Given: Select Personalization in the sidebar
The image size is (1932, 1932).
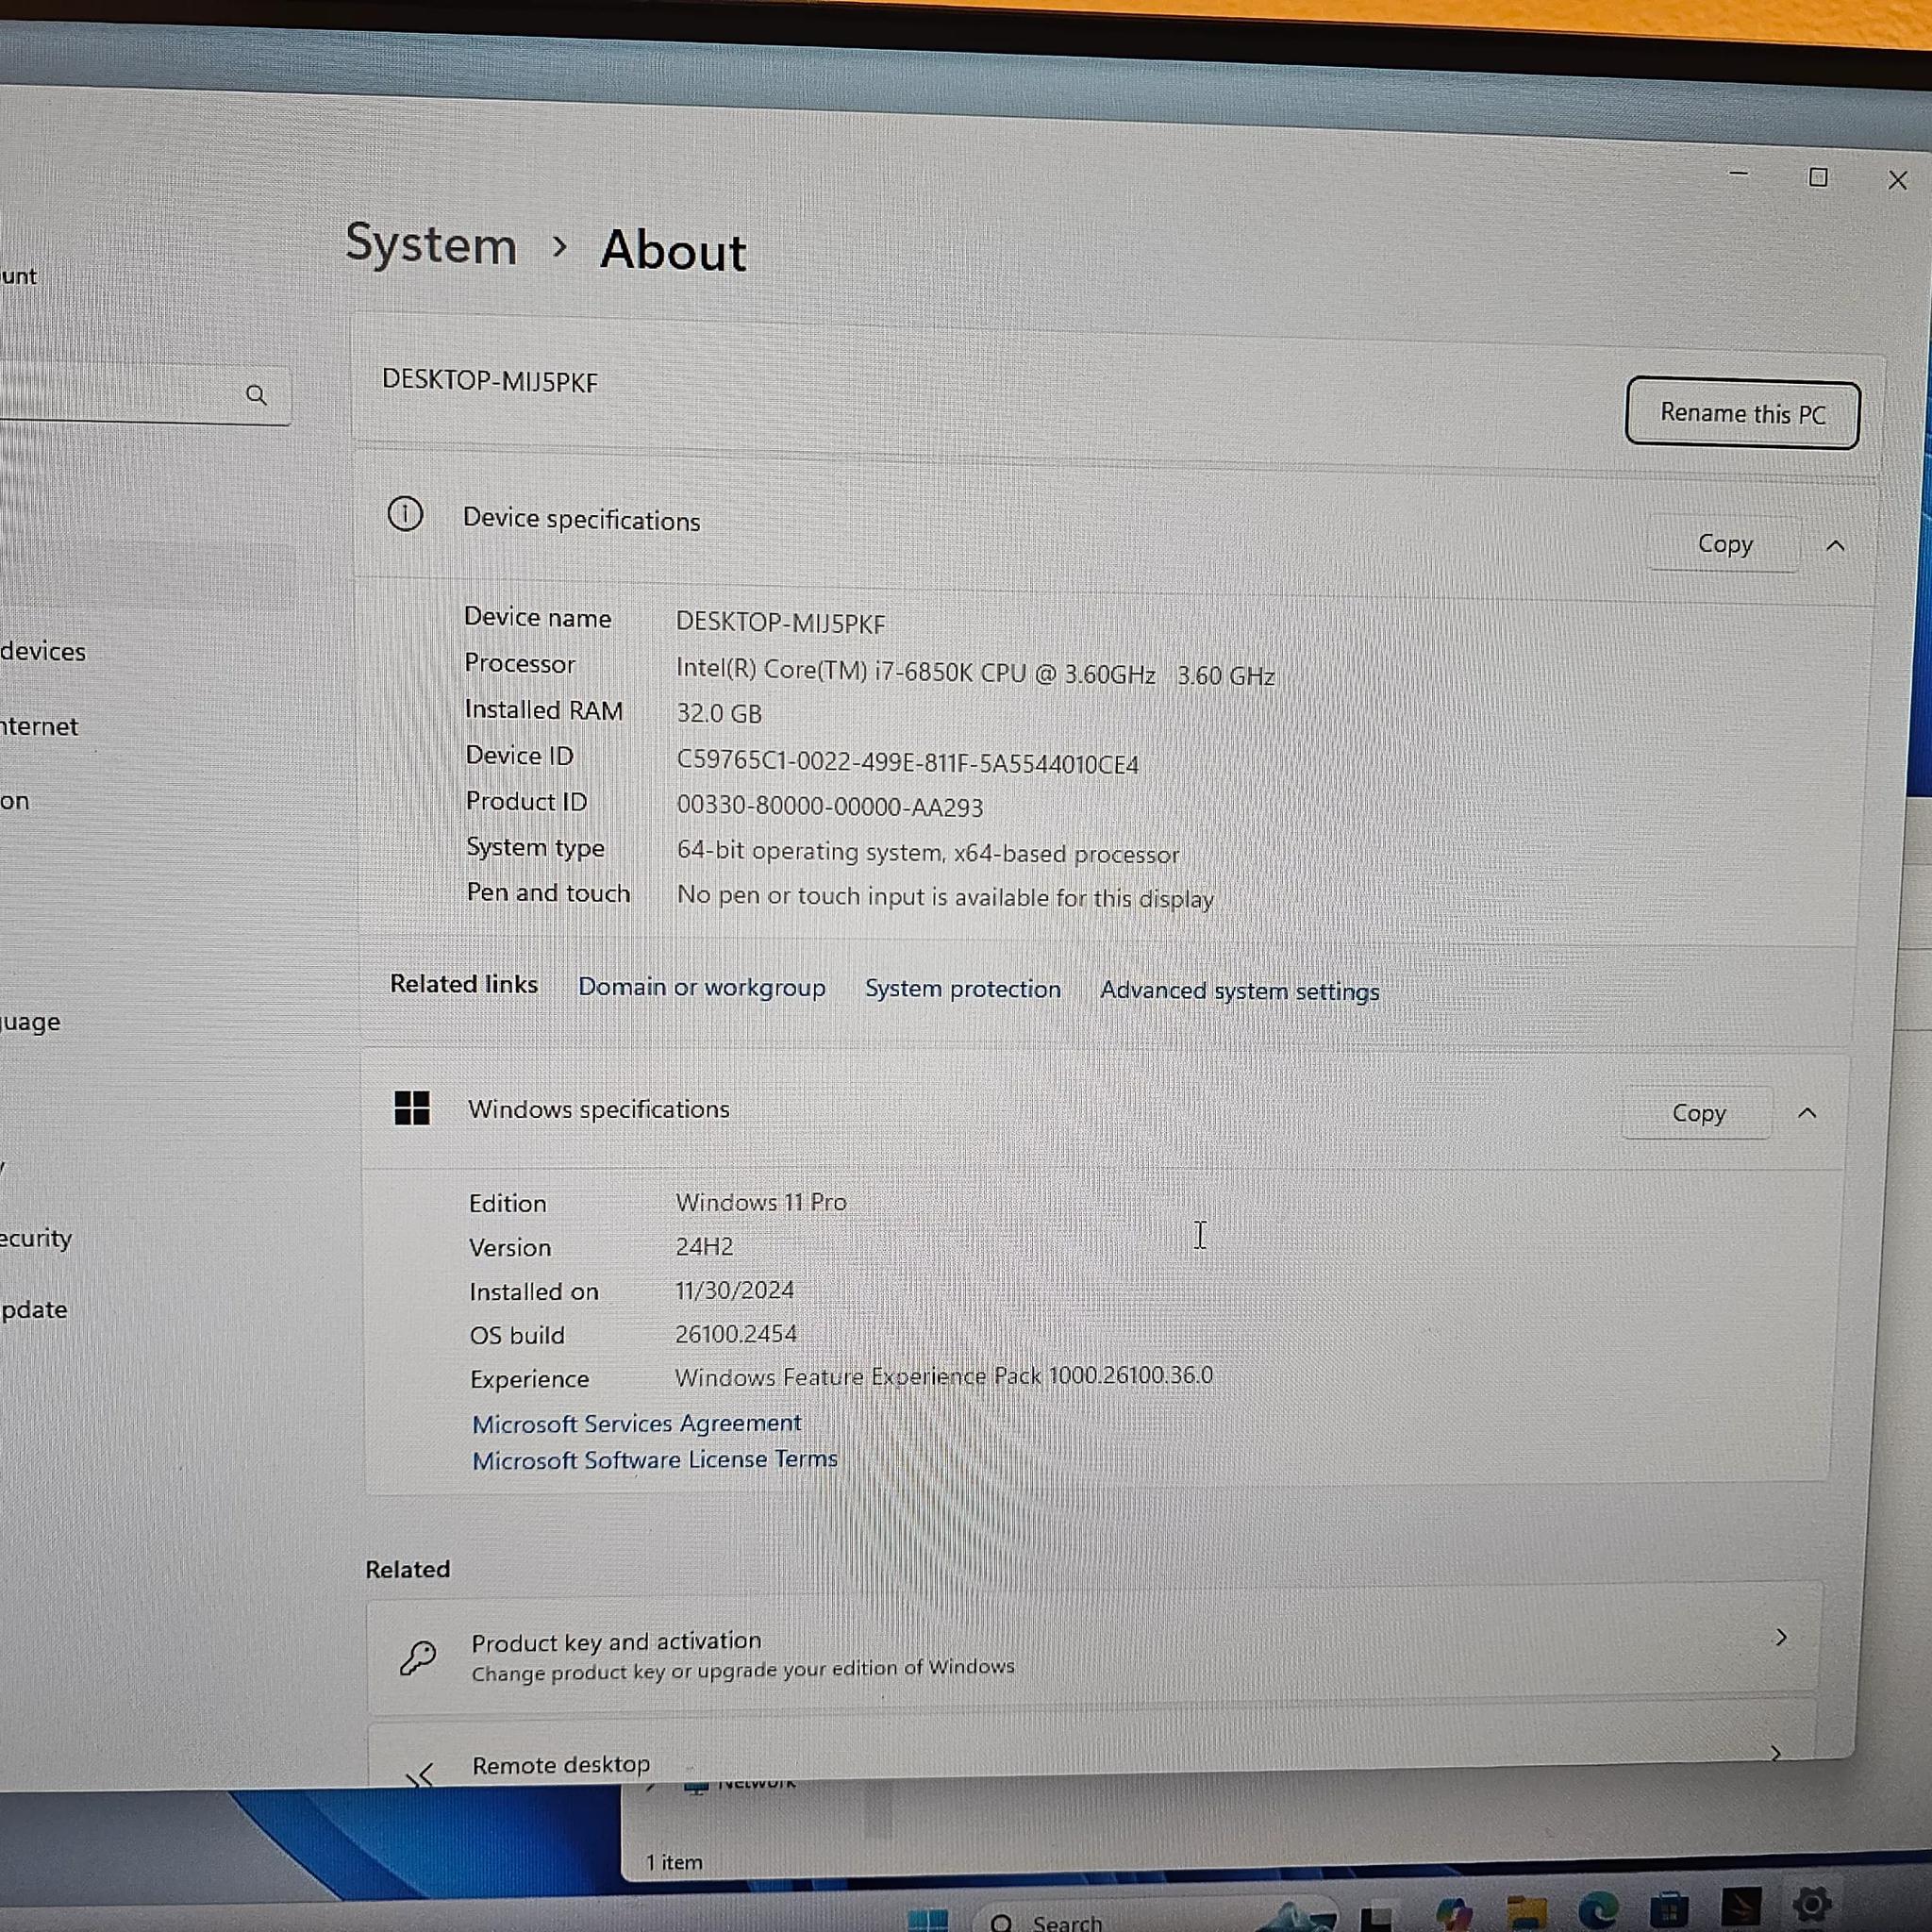Looking at the screenshot, I should [15, 801].
